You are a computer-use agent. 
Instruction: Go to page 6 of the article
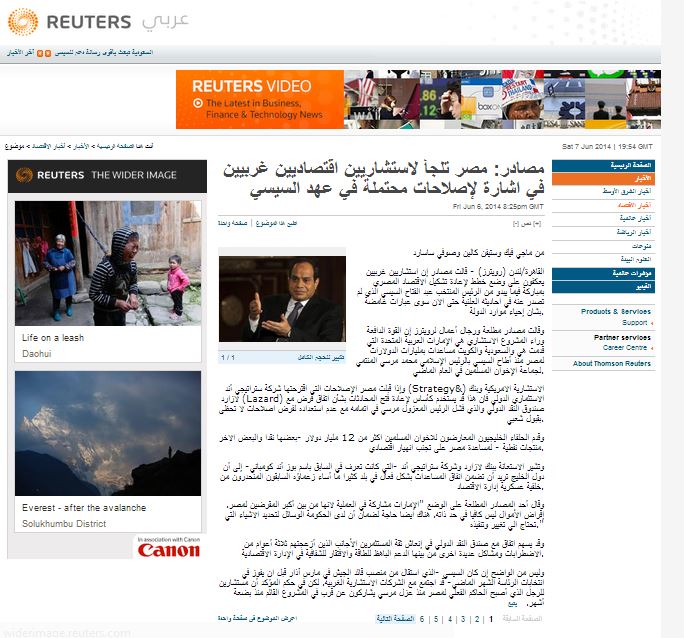(422, 619)
